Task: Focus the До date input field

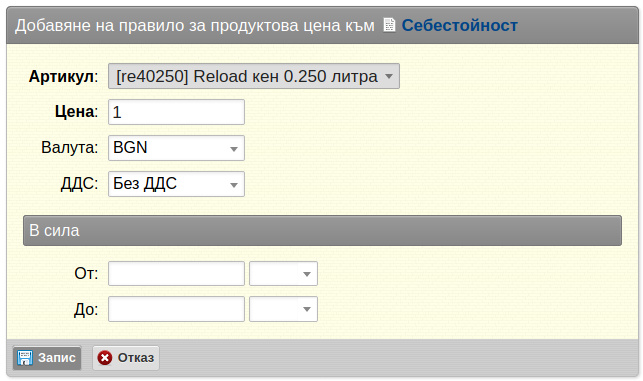Action: [x=176, y=309]
